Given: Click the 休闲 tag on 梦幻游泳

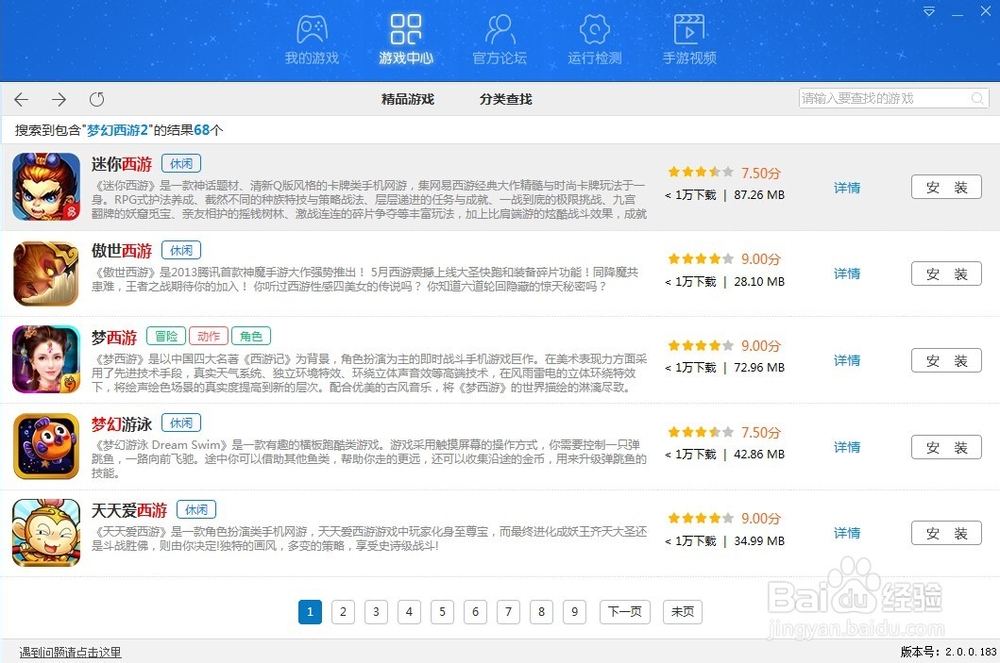Looking at the screenshot, I should [x=181, y=423].
